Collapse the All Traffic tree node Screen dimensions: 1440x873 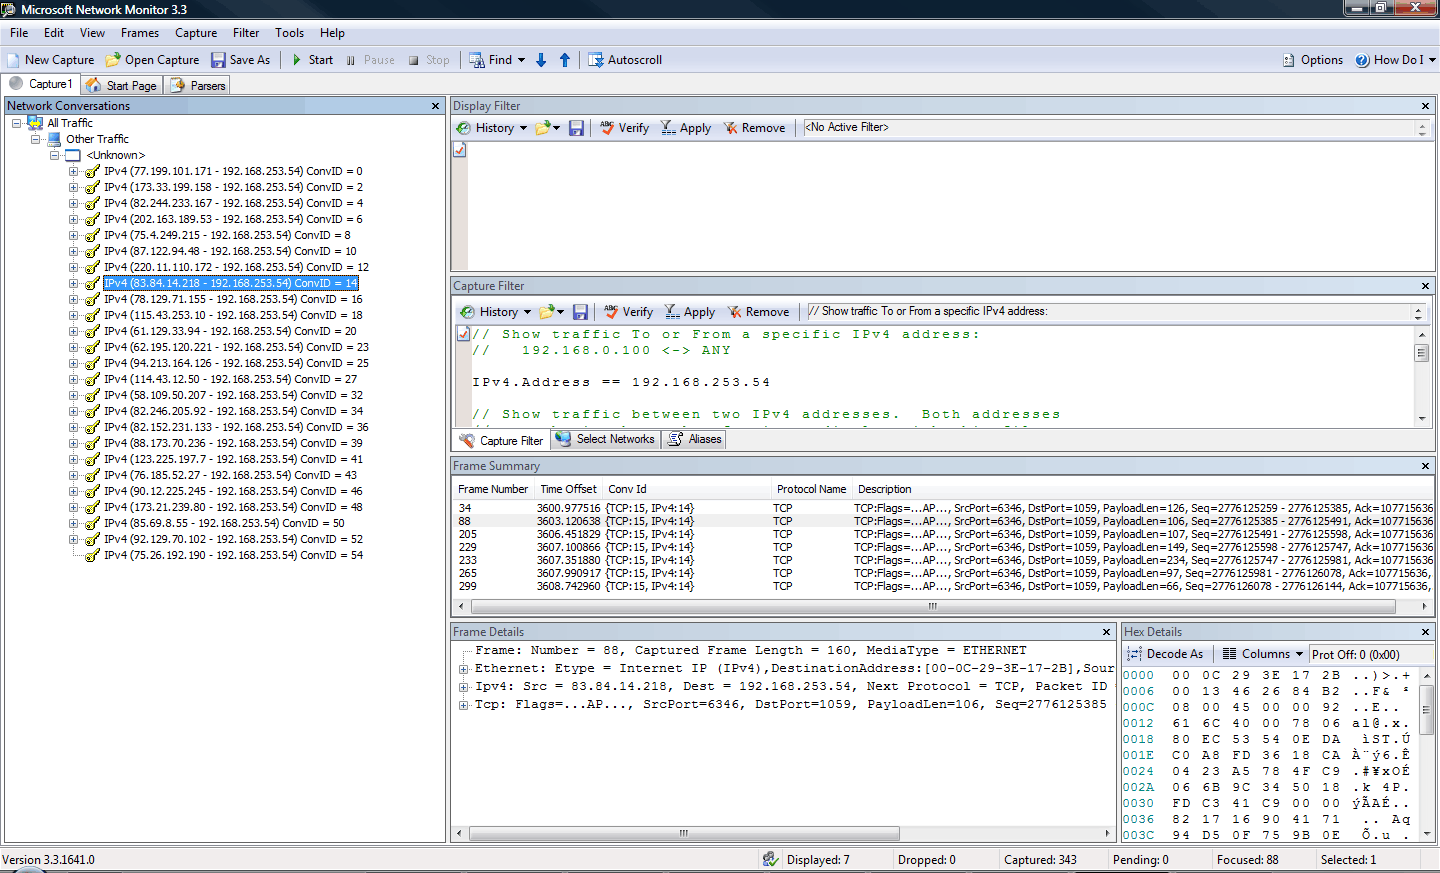click(x=17, y=123)
